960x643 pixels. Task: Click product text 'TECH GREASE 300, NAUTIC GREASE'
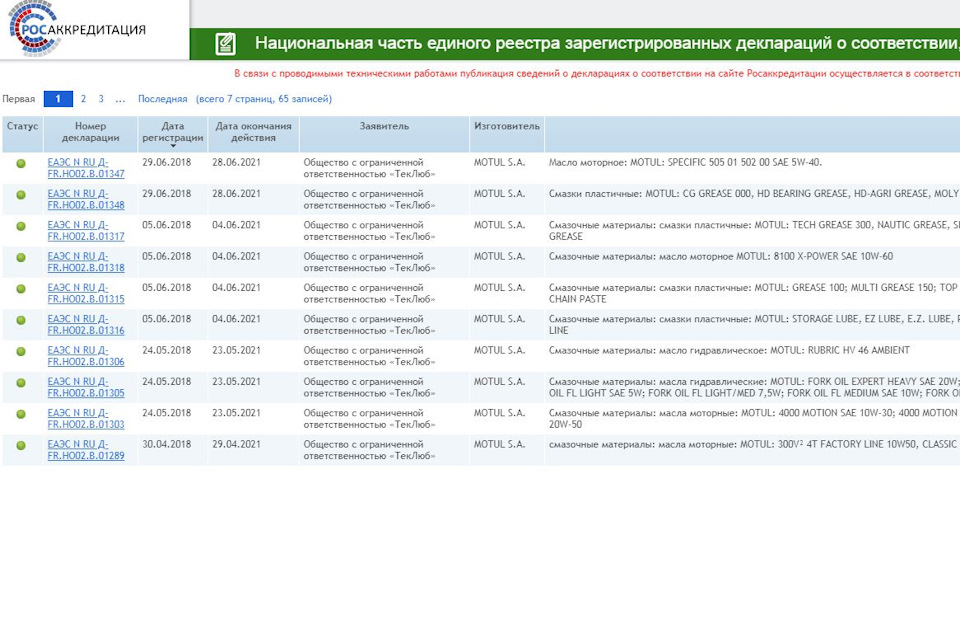870,225
